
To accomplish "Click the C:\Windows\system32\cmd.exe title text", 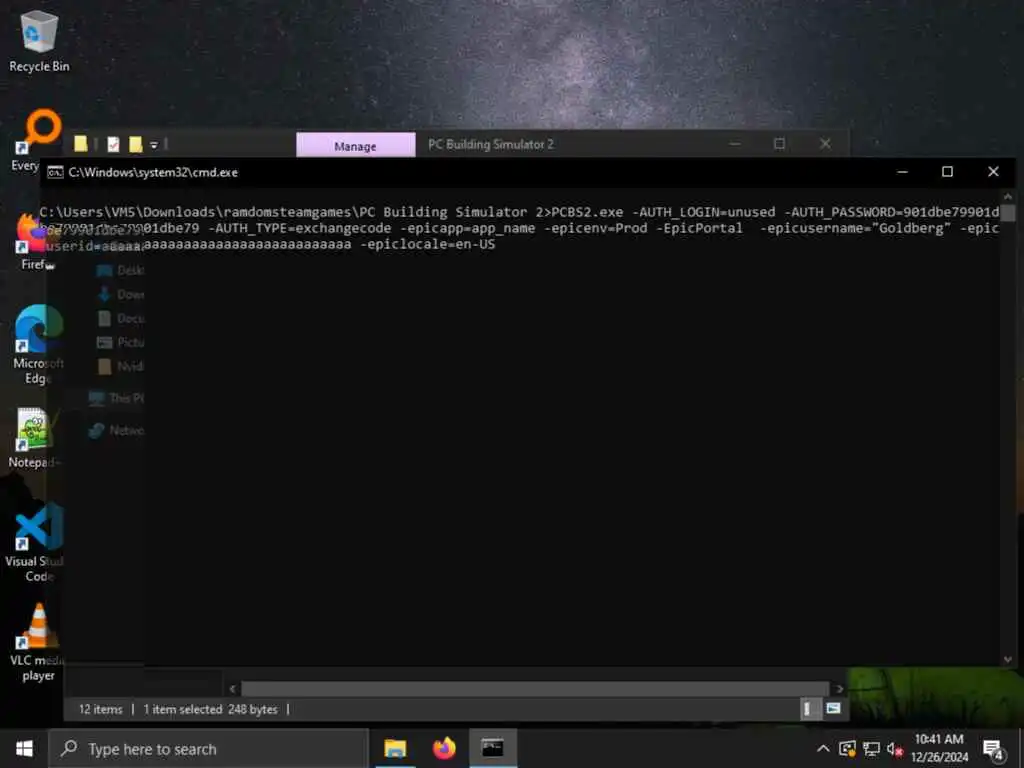I will [153, 172].
